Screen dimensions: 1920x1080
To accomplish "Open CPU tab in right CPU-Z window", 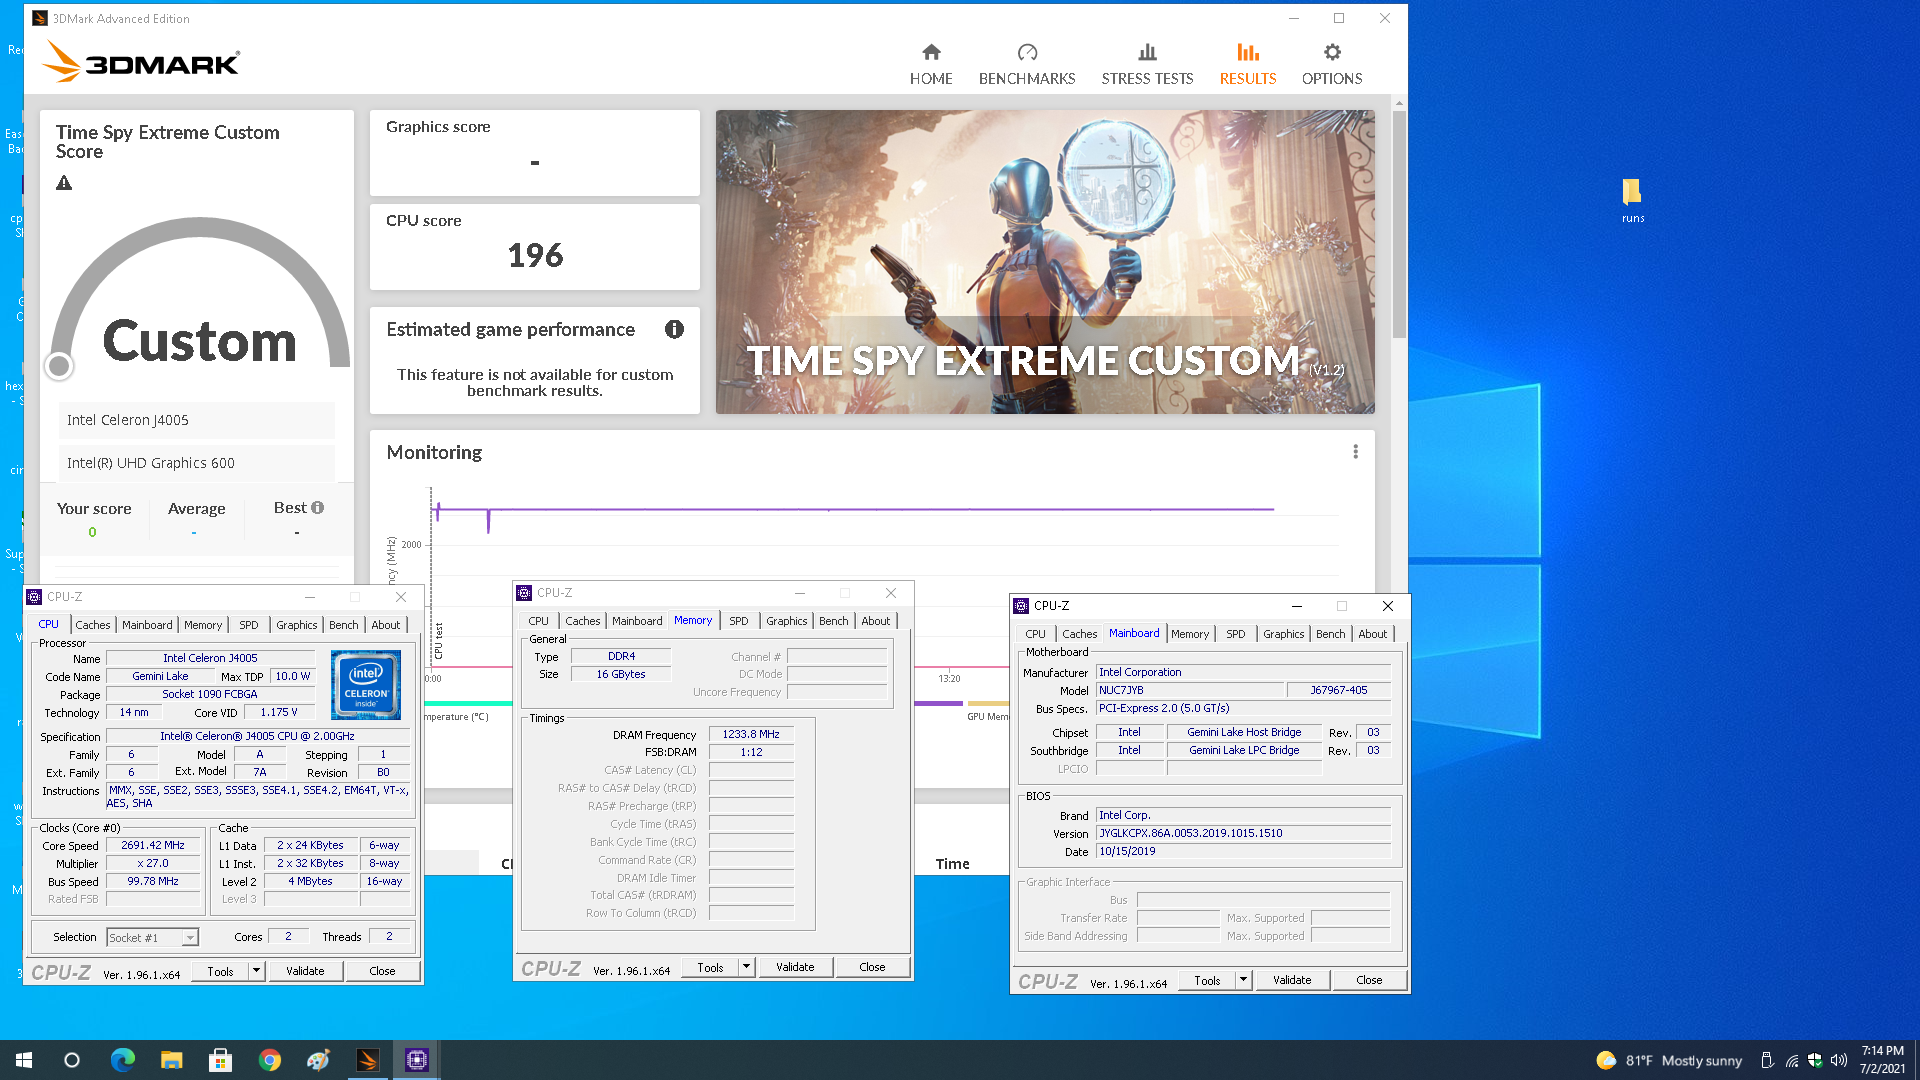I will (1035, 634).
